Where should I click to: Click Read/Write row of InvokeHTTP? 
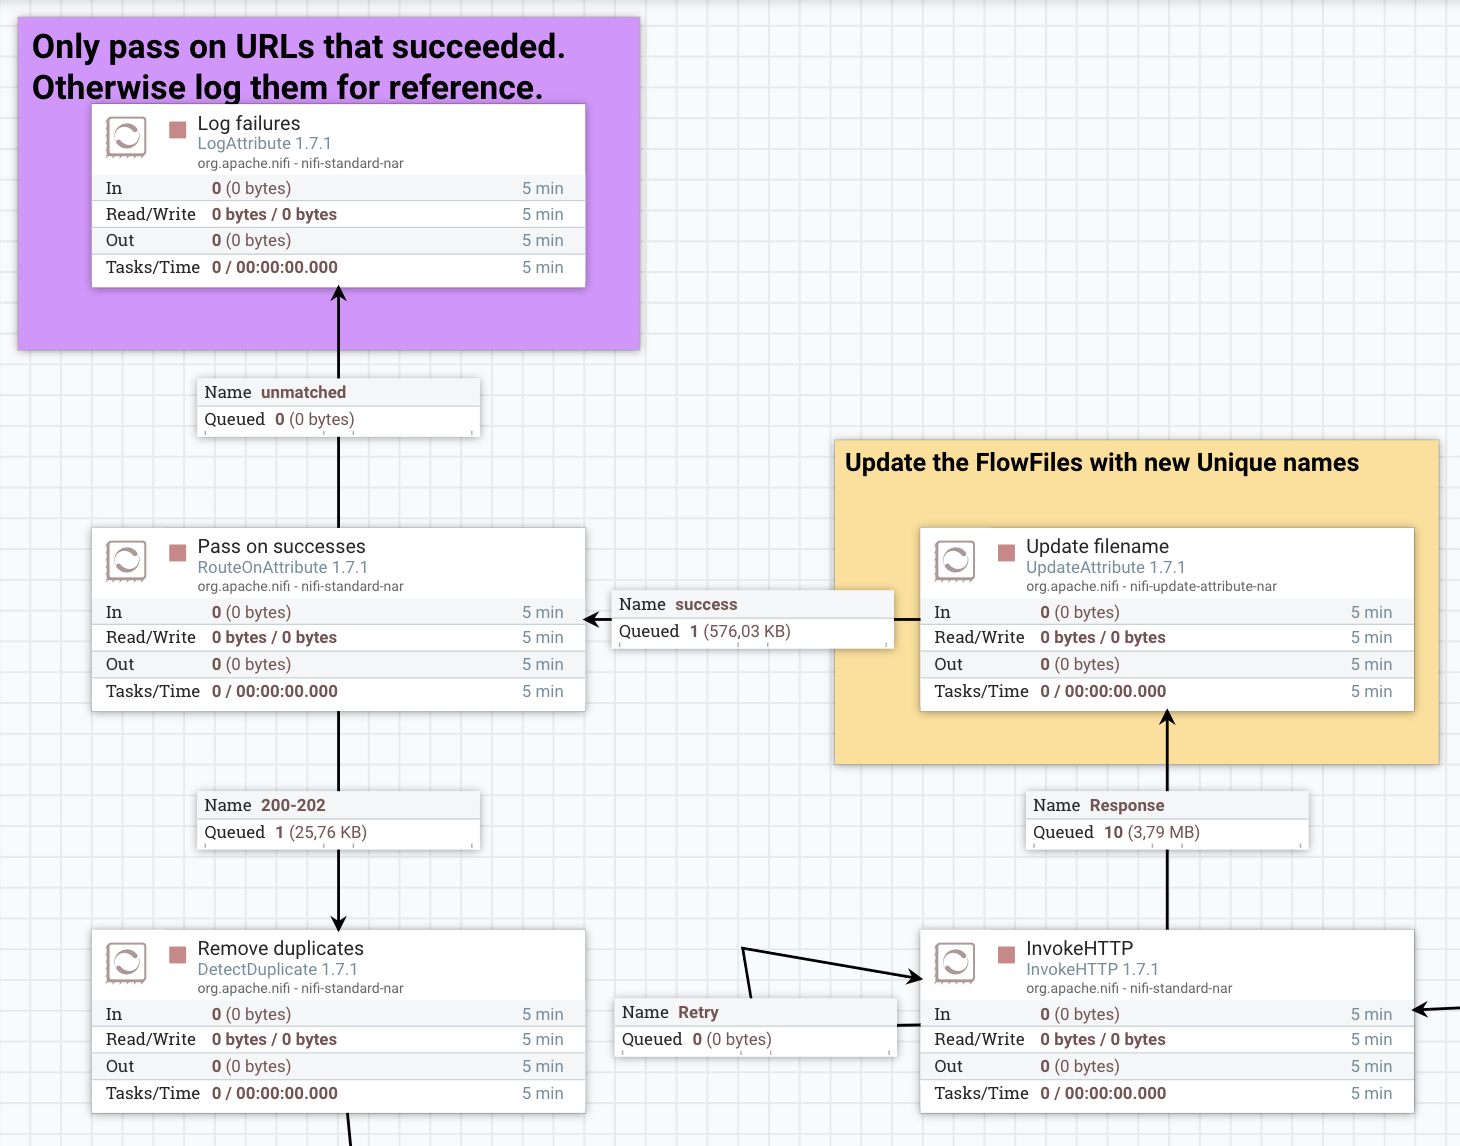pyautogui.click(x=1167, y=1039)
